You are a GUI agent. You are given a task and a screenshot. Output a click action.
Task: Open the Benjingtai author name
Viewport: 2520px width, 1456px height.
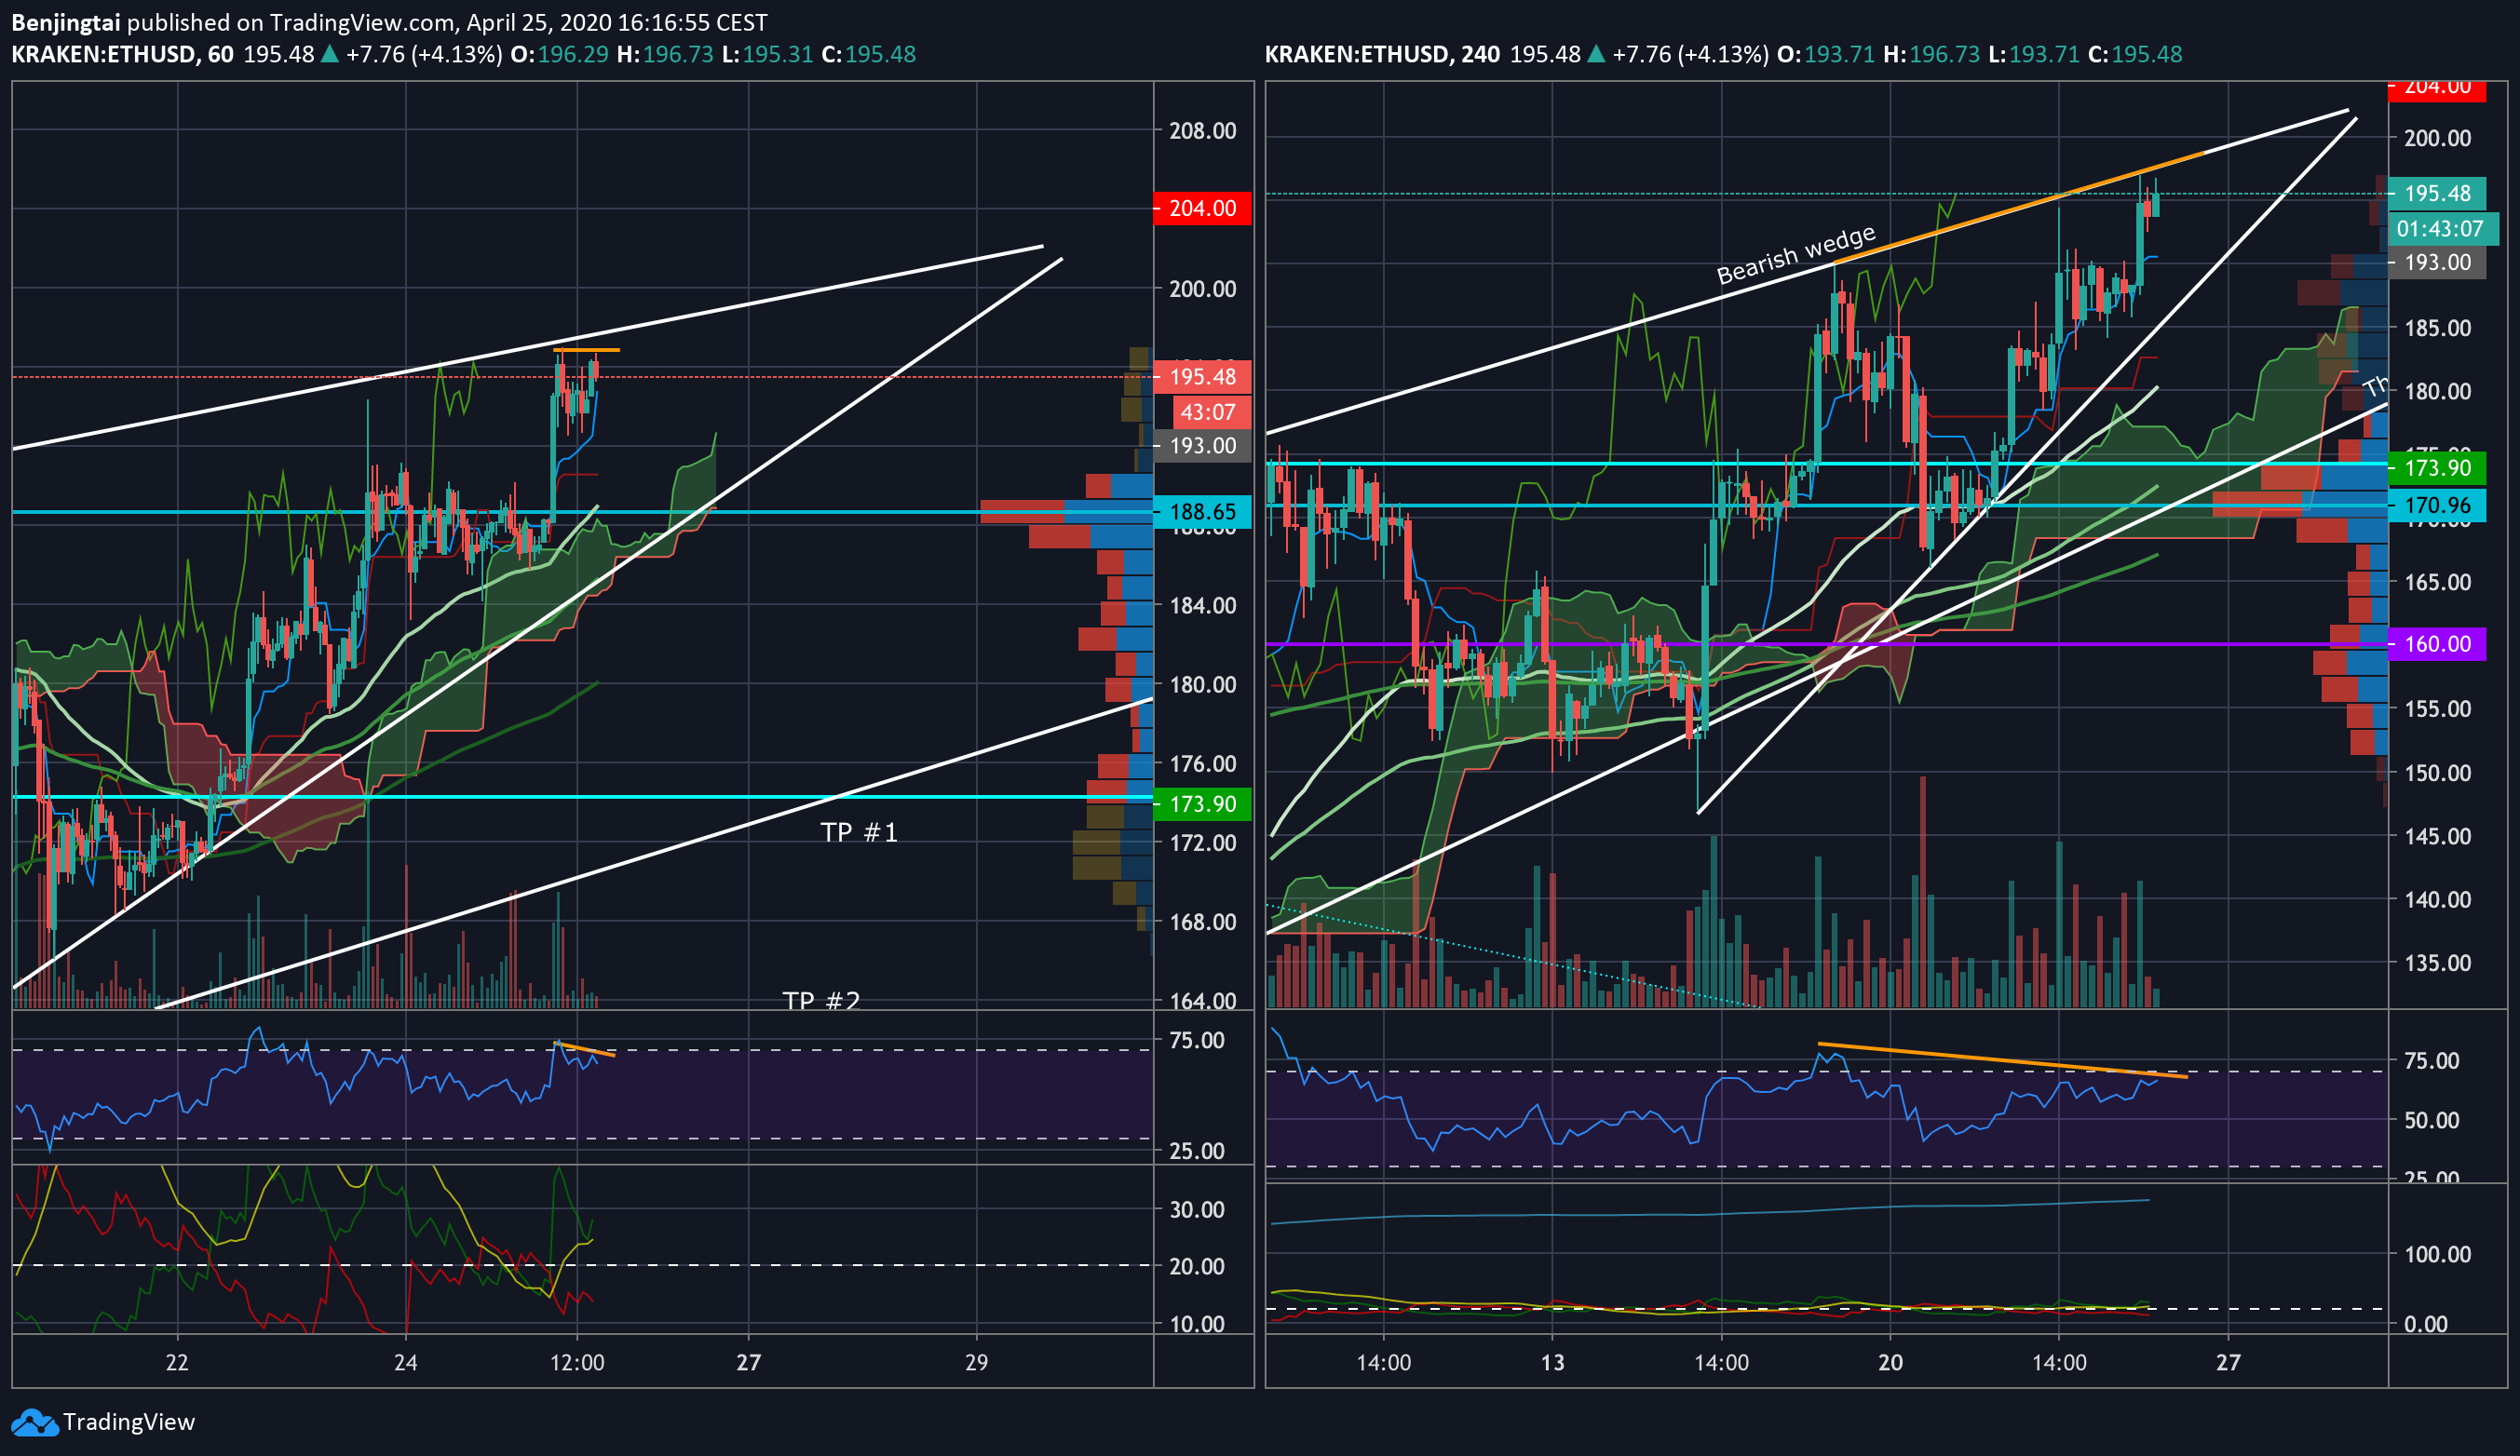pyautogui.click(x=65, y=22)
